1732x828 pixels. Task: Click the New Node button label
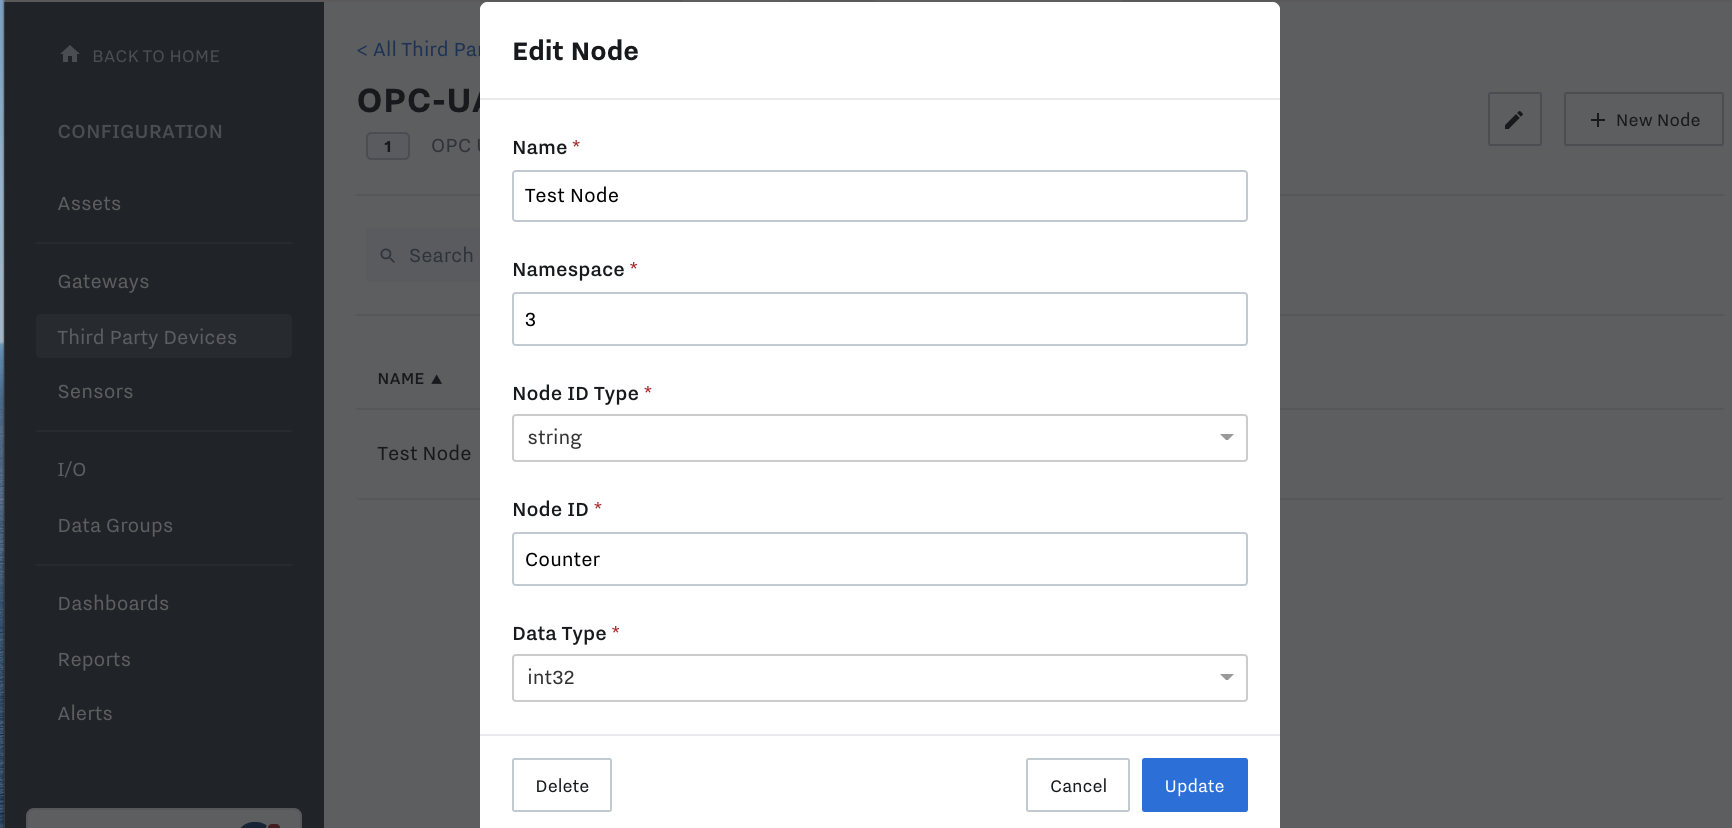click(1657, 120)
